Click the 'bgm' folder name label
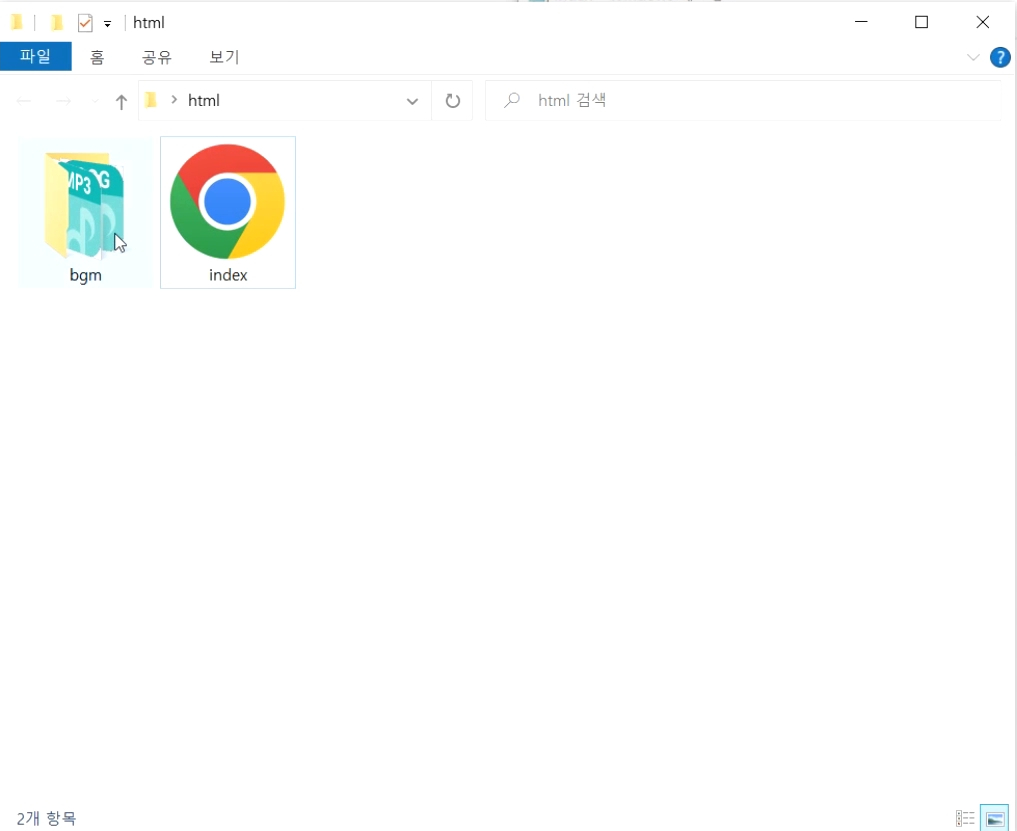This screenshot has width=1017, height=831. tap(86, 275)
